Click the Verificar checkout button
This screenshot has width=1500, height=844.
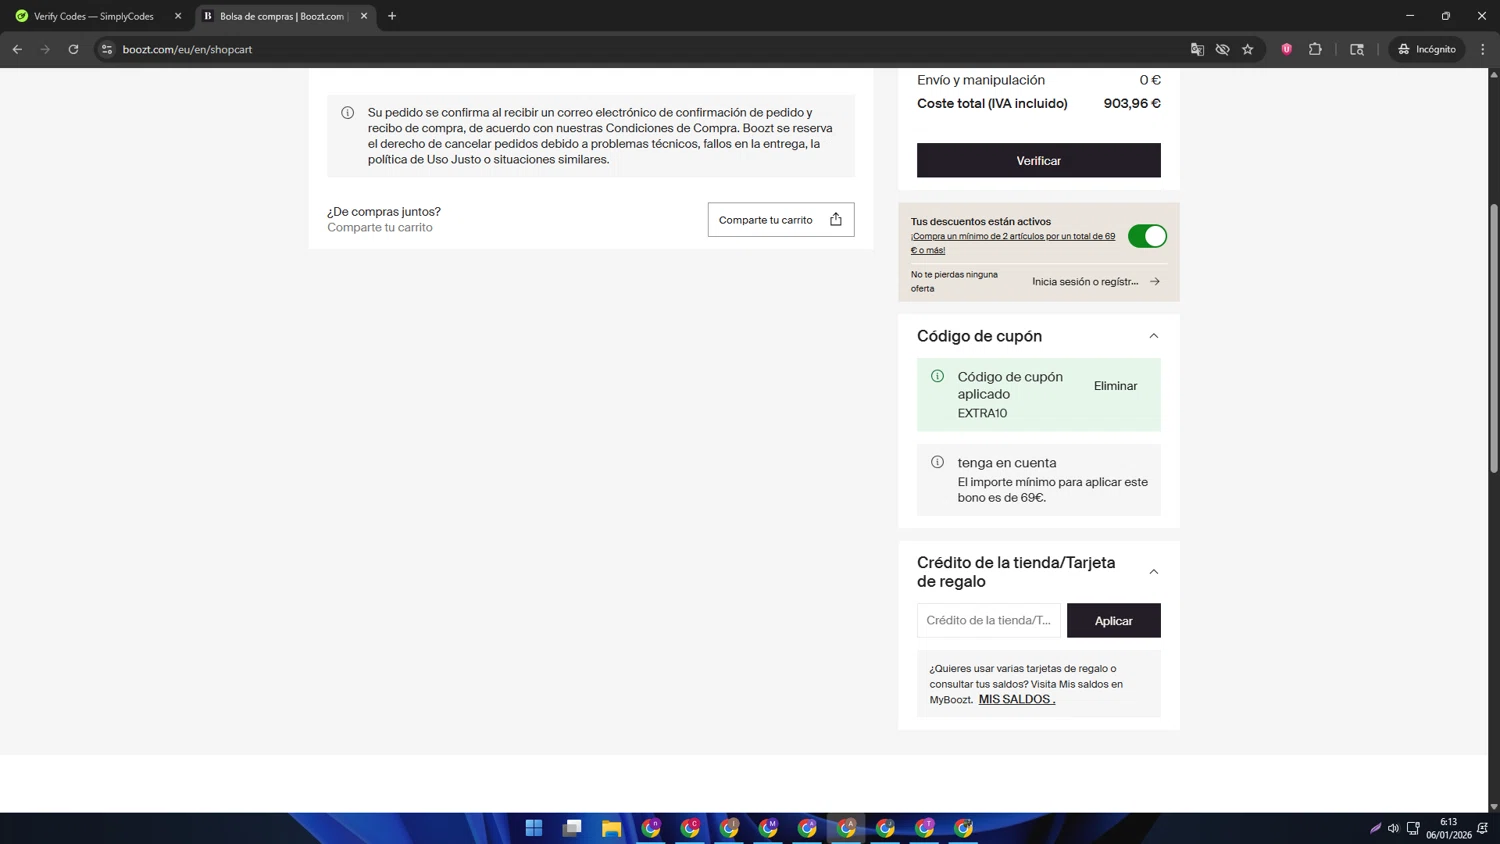click(1039, 160)
